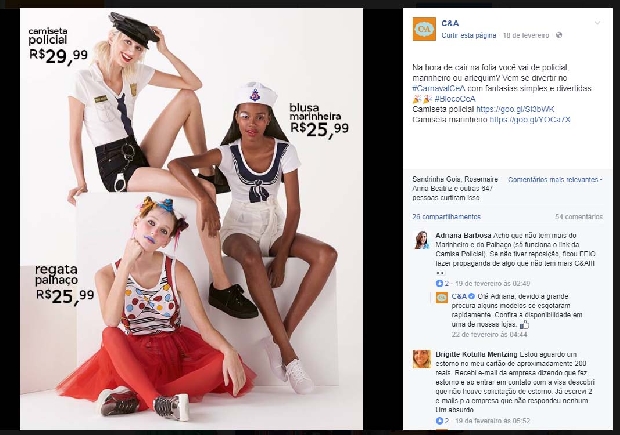Click the carnival costumes photo
Screen dimensions: 620x435
191,219
